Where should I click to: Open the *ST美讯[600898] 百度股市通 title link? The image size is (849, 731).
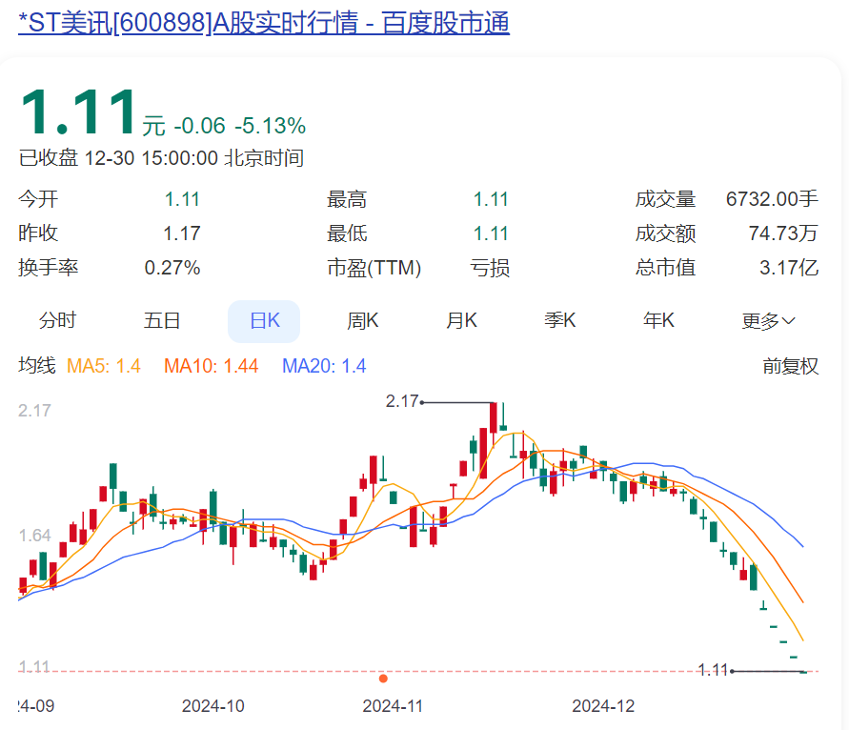pyautogui.click(x=264, y=23)
